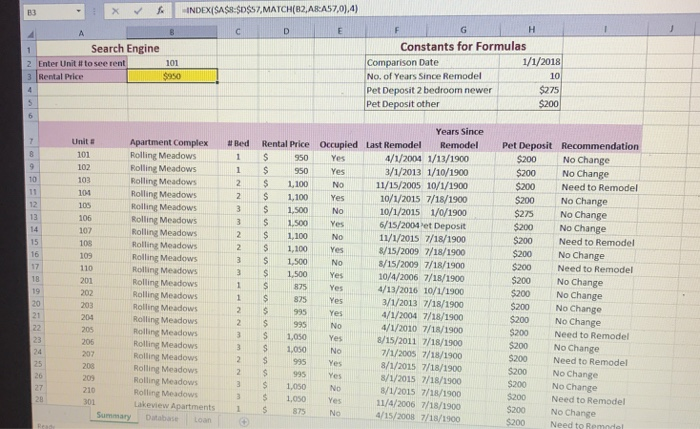This screenshot has width=700, height=429.
Task: Select column I header
Action: (605, 29)
